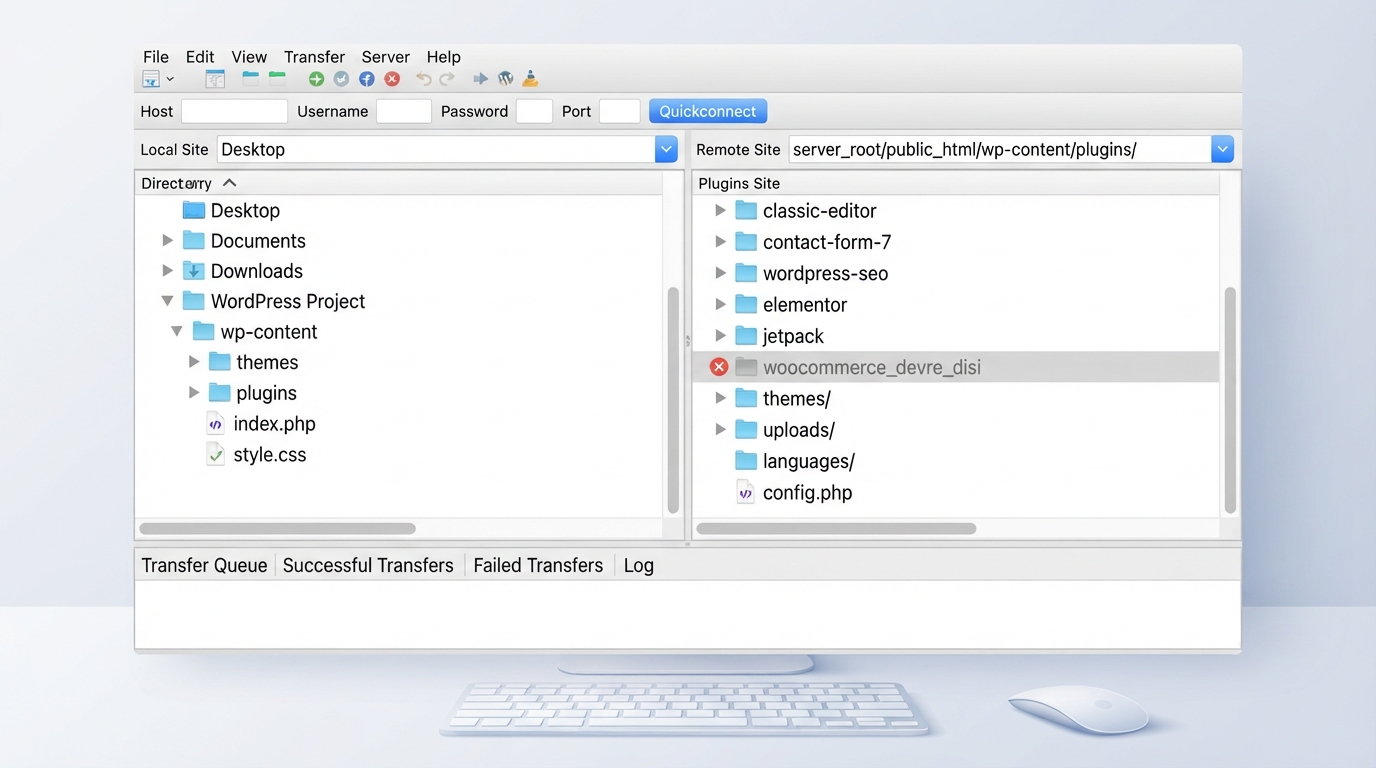Select the woocommerce_devre_disi folder

point(956,367)
